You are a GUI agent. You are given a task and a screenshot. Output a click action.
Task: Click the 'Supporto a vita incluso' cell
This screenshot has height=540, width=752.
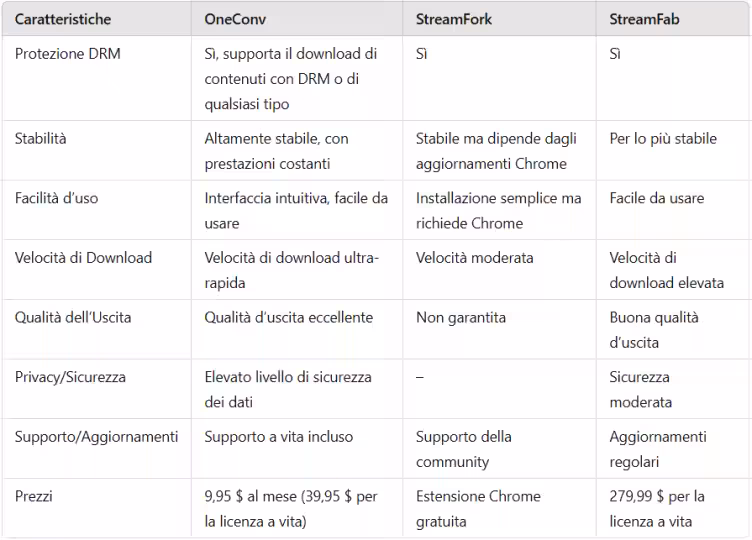[279, 437]
